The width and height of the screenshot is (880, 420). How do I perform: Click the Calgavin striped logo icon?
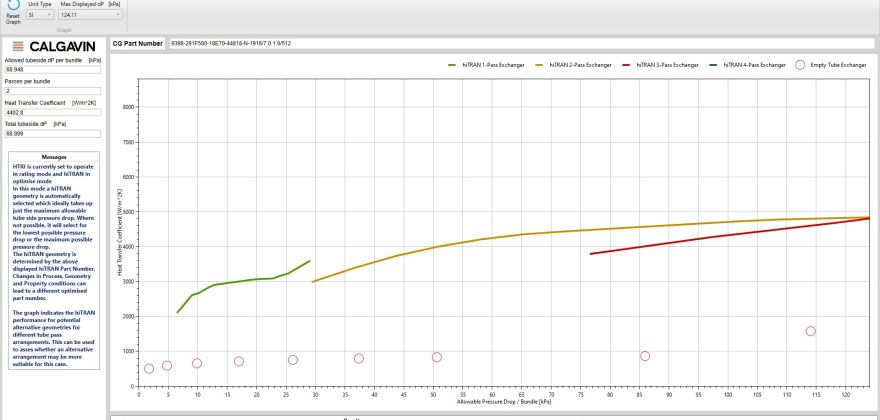coord(18,47)
